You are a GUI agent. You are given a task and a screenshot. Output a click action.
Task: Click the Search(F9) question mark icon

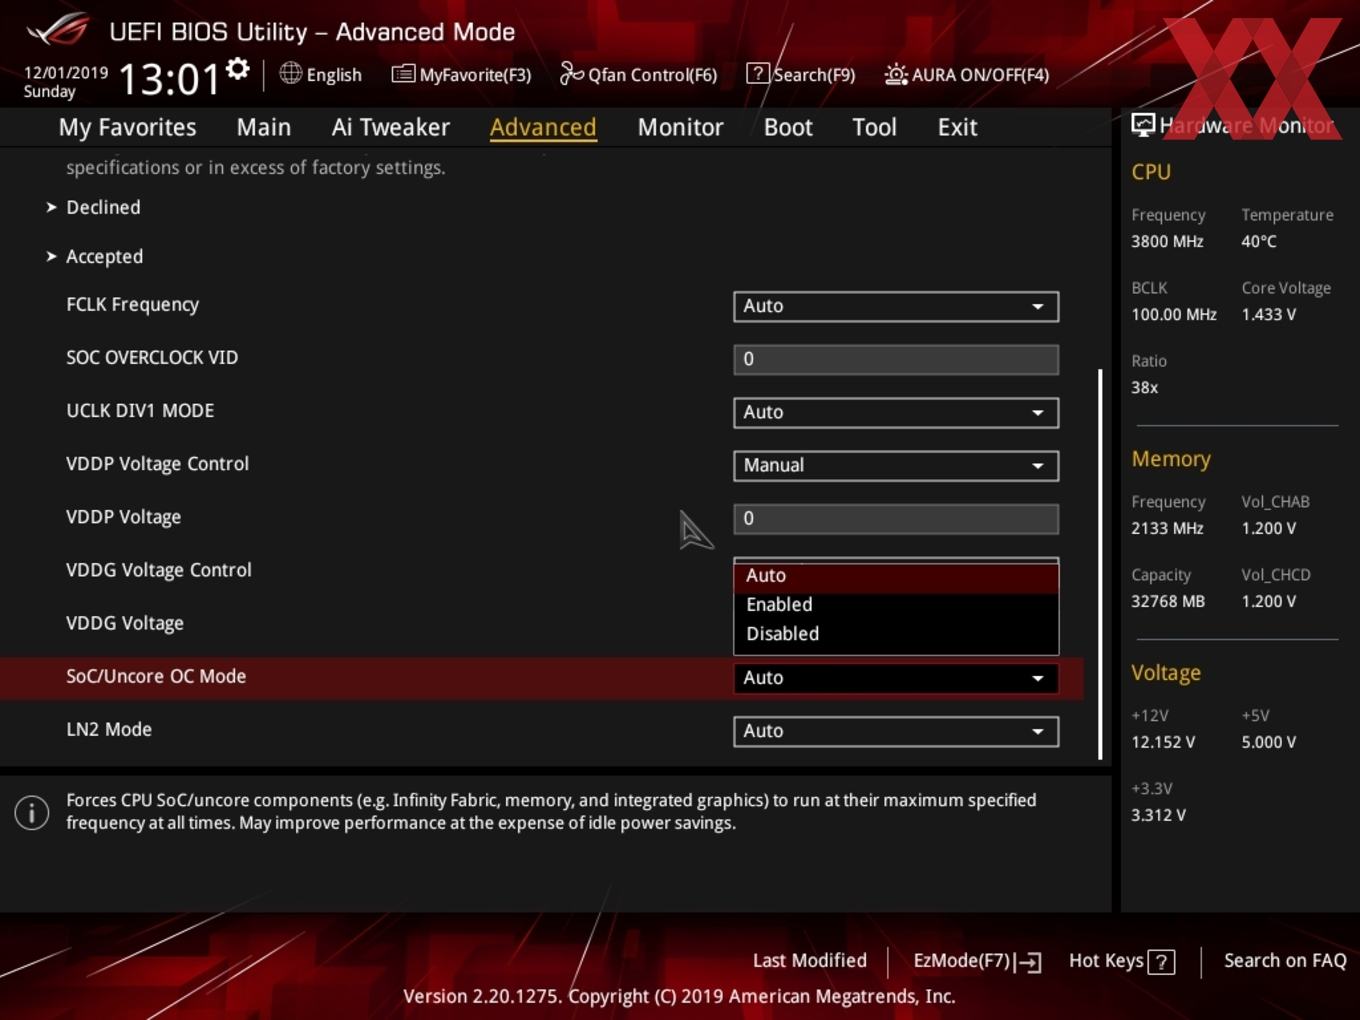click(758, 74)
